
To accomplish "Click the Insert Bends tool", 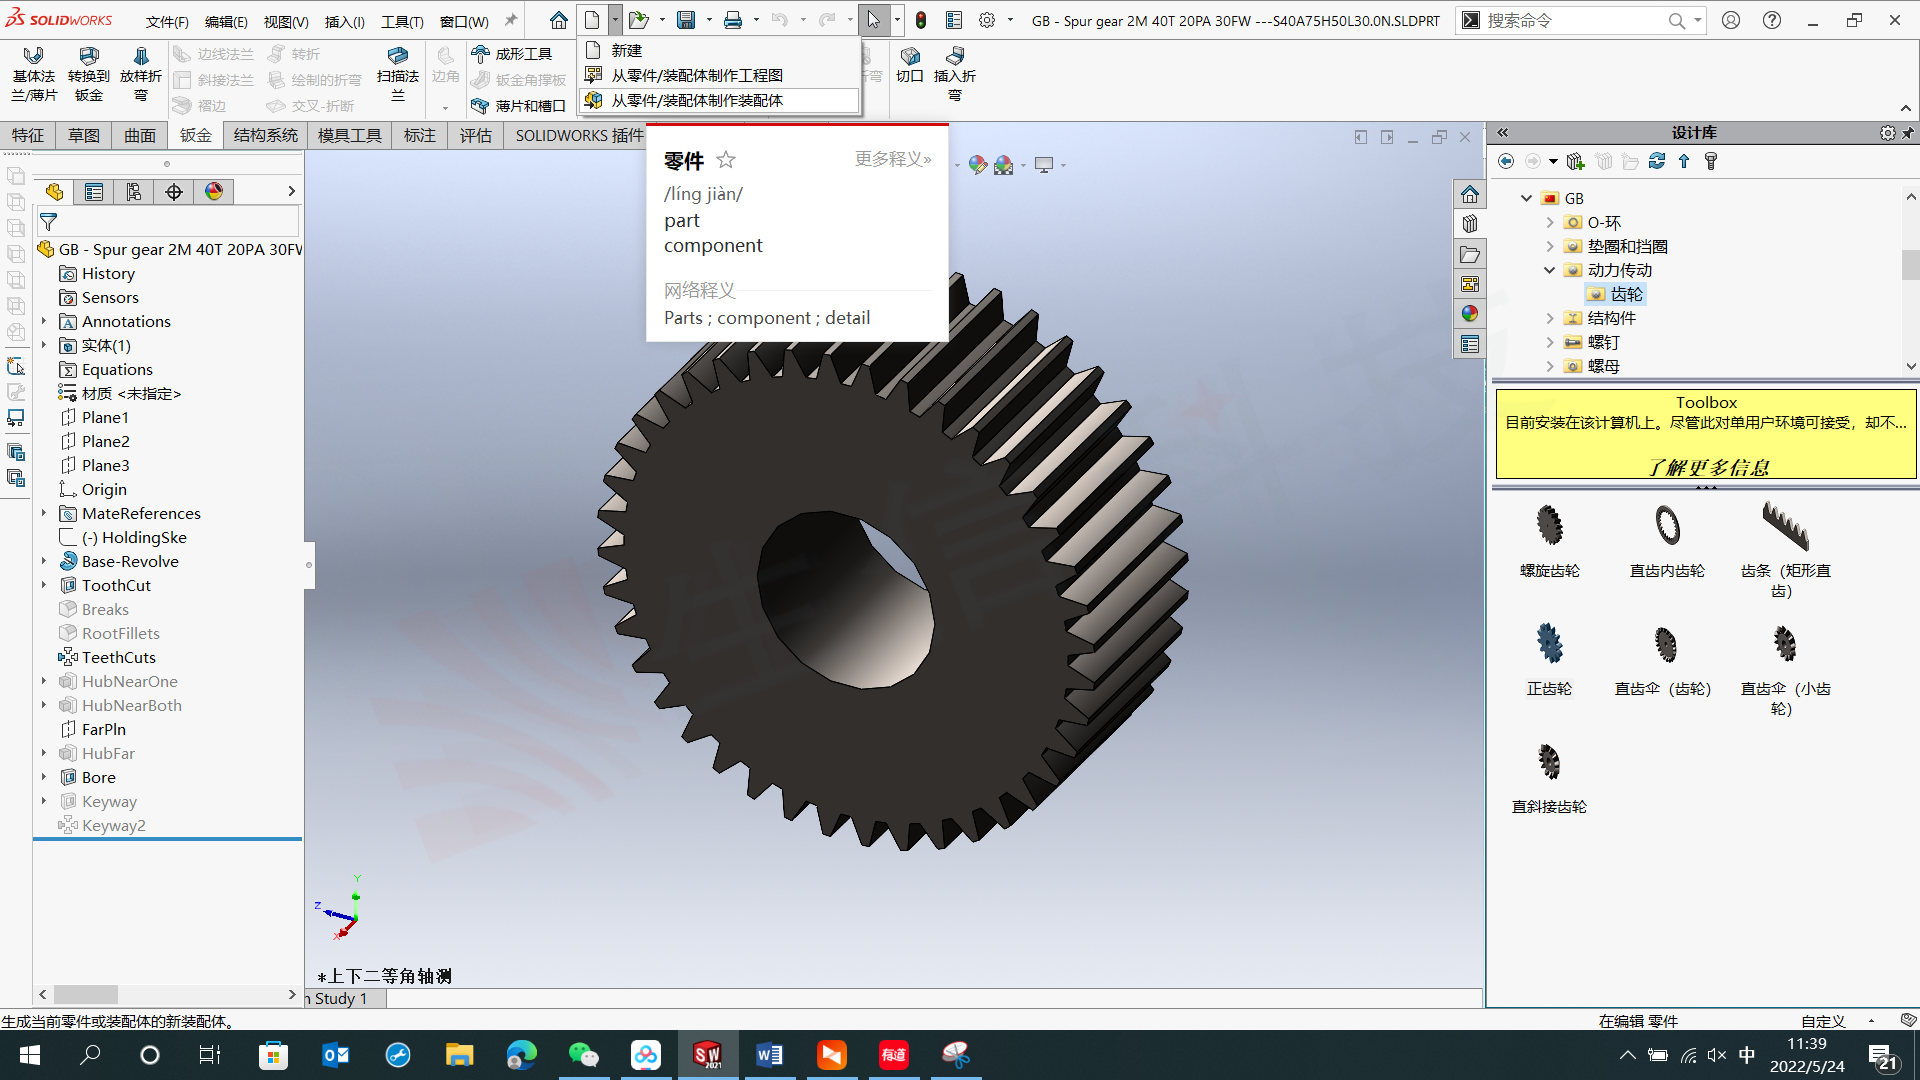I will pos(954,74).
